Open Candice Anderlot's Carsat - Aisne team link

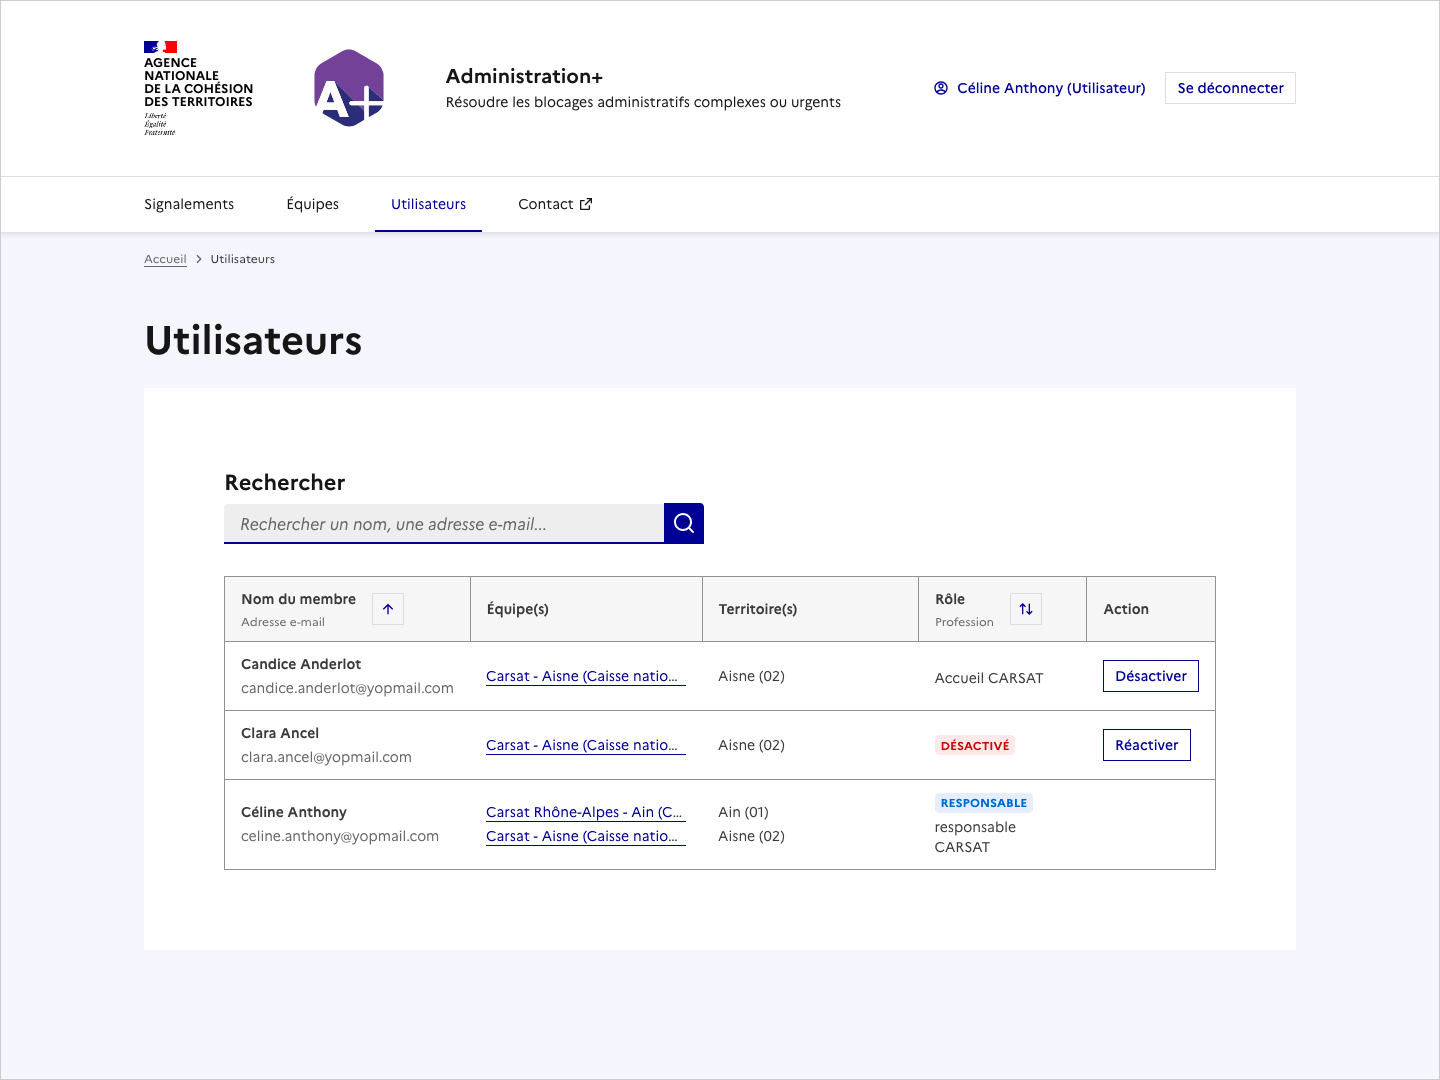click(x=585, y=676)
